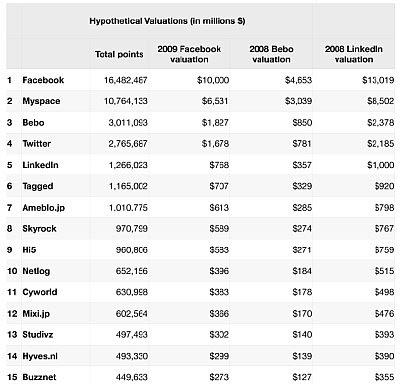Select the Ameblo.jp row name
Viewport: 400px width, 385px height.
[x=44, y=208]
